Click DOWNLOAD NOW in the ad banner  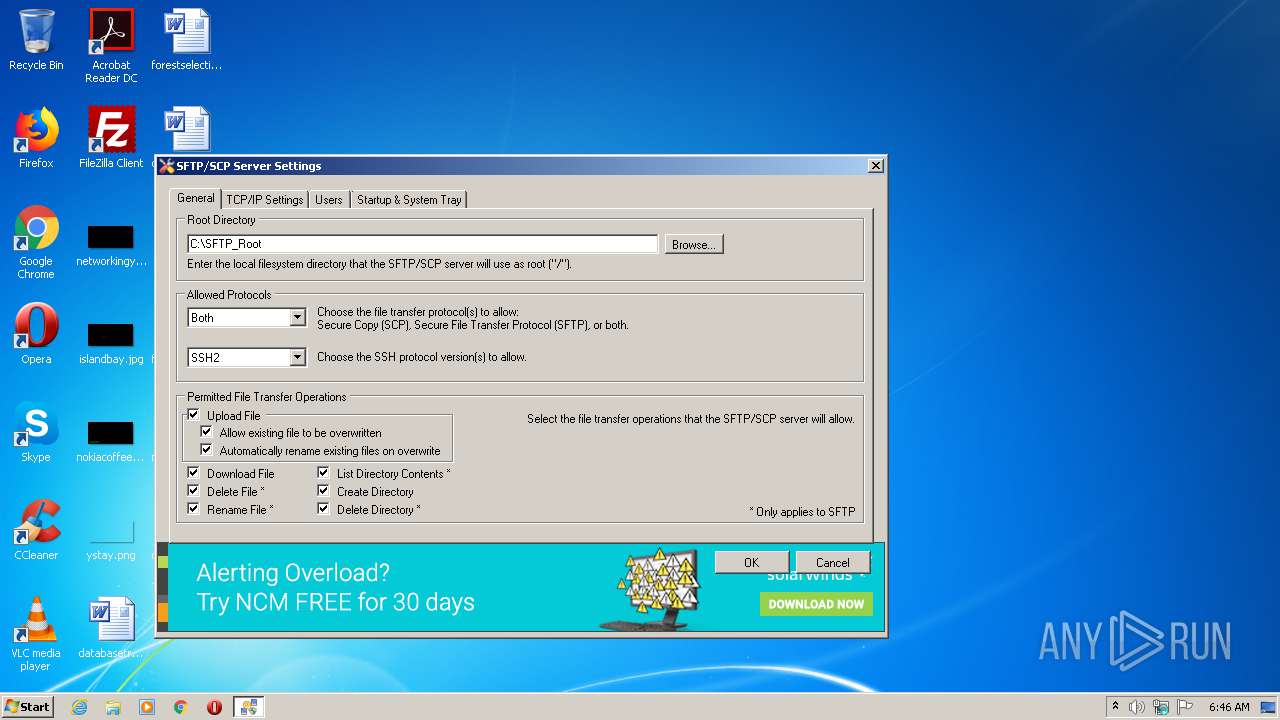(816, 604)
